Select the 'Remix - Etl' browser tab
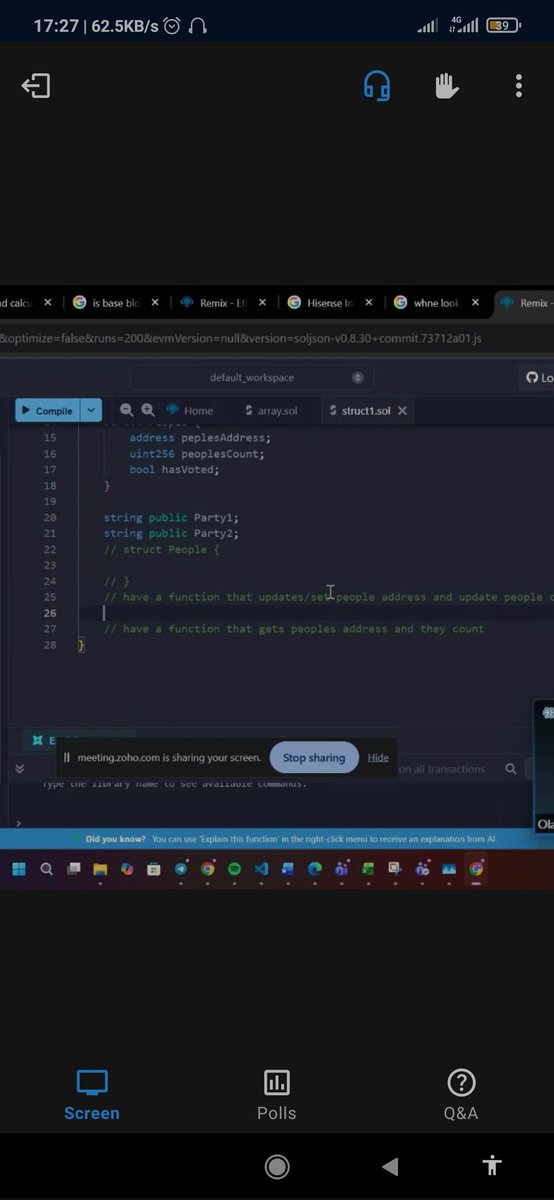Screen dimensions: 554x1200 (225, 303)
